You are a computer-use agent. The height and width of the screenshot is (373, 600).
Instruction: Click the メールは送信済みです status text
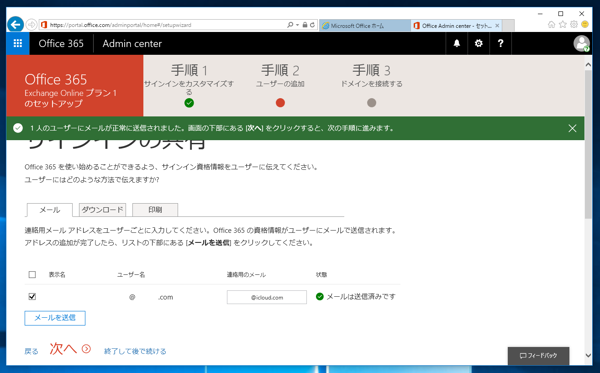pyautogui.click(x=361, y=296)
